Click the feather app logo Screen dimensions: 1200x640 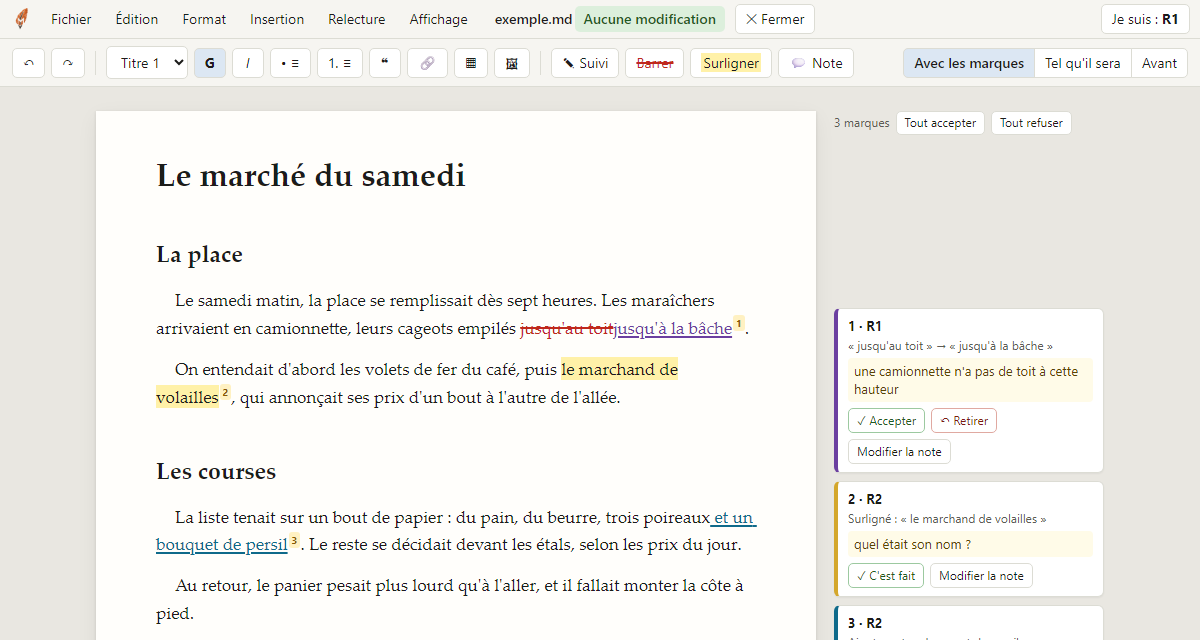click(21, 19)
